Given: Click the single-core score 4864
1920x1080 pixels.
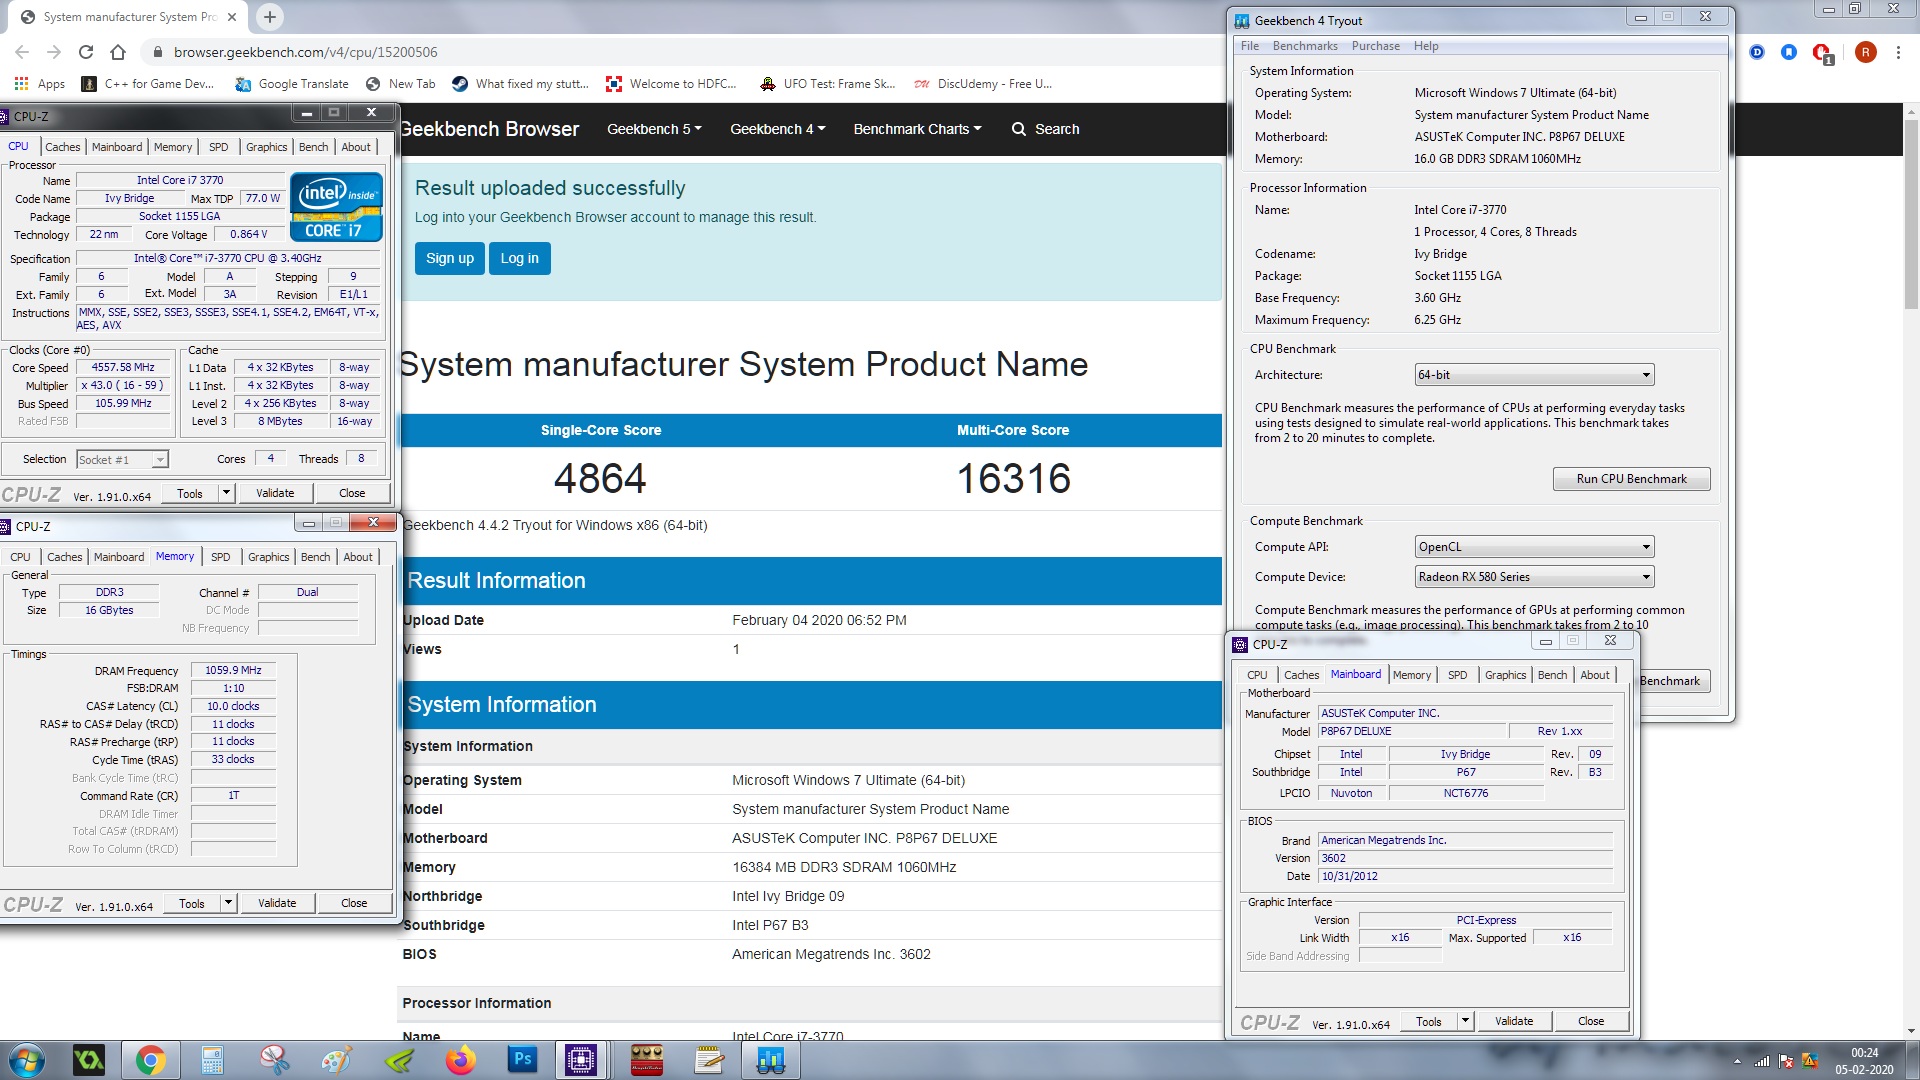Looking at the screenshot, I should click(600, 479).
